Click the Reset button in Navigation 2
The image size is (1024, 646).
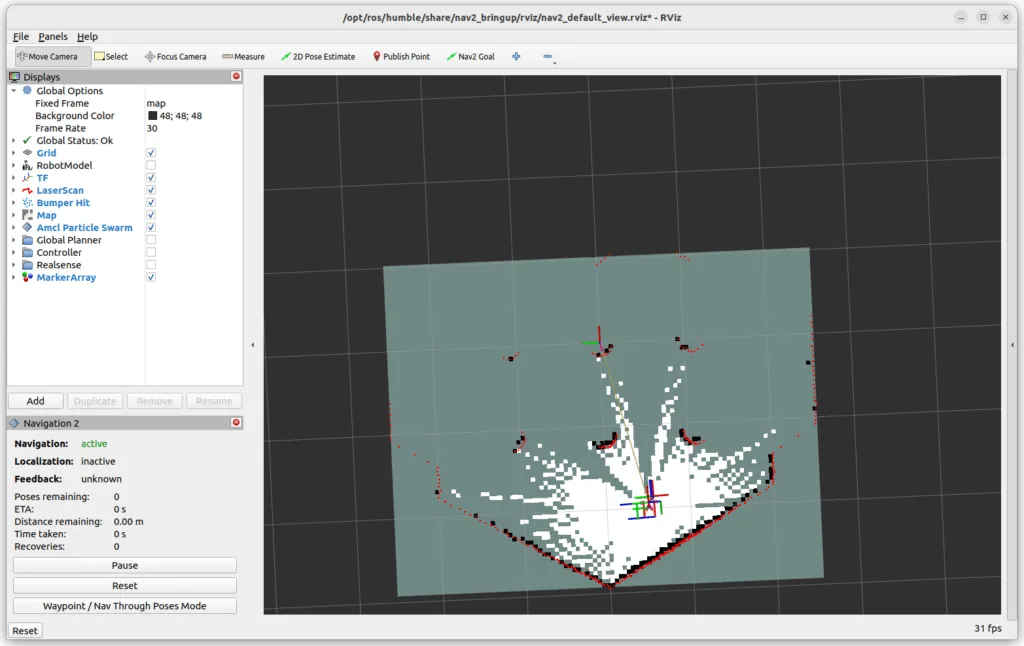tap(125, 586)
